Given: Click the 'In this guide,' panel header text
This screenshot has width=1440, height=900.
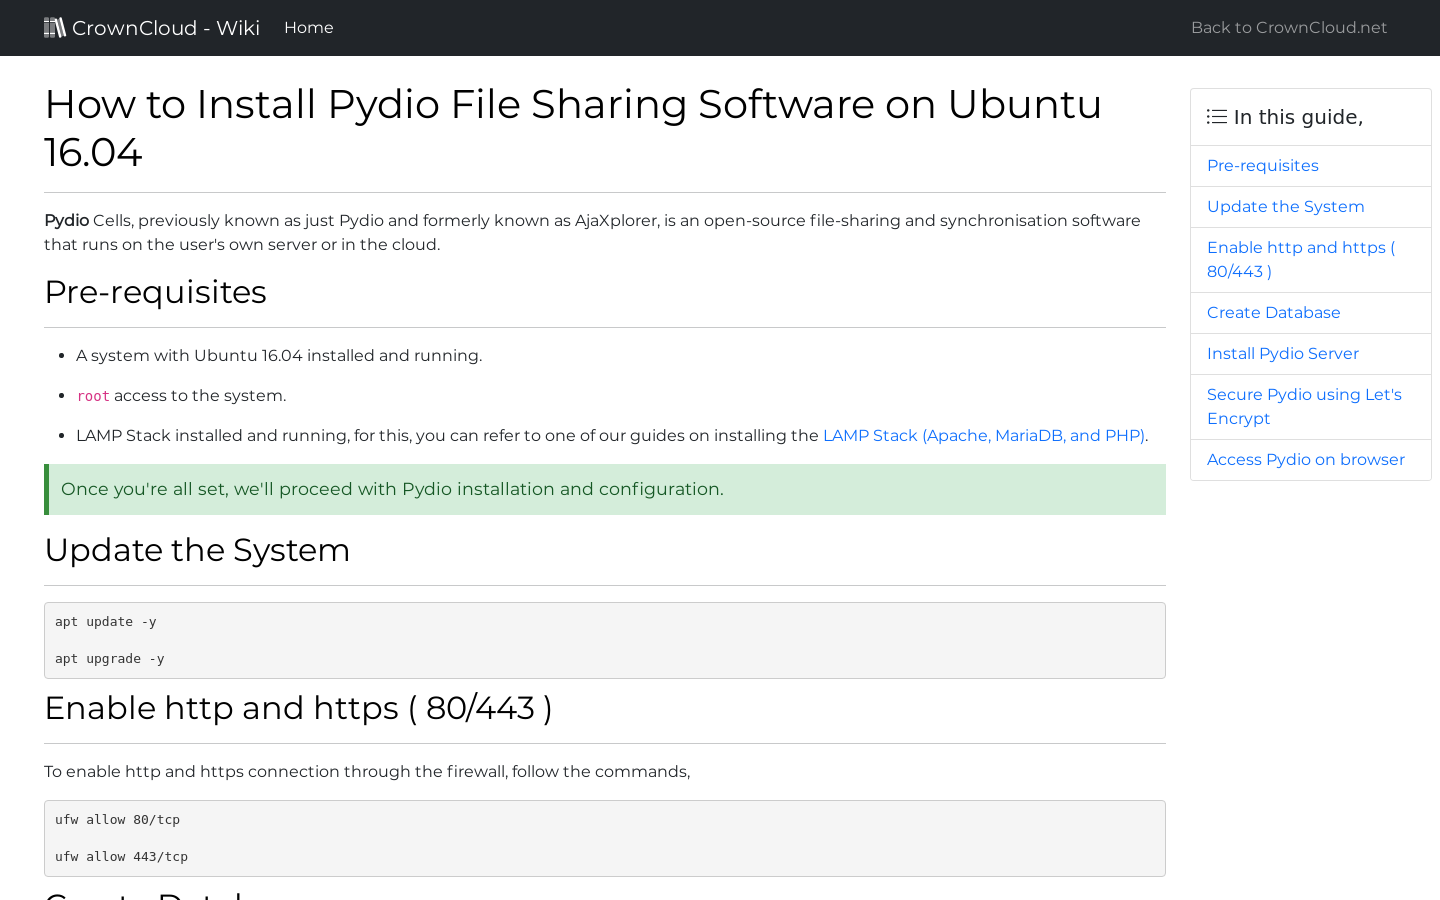Looking at the screenshot, I should click(1298, 117).
